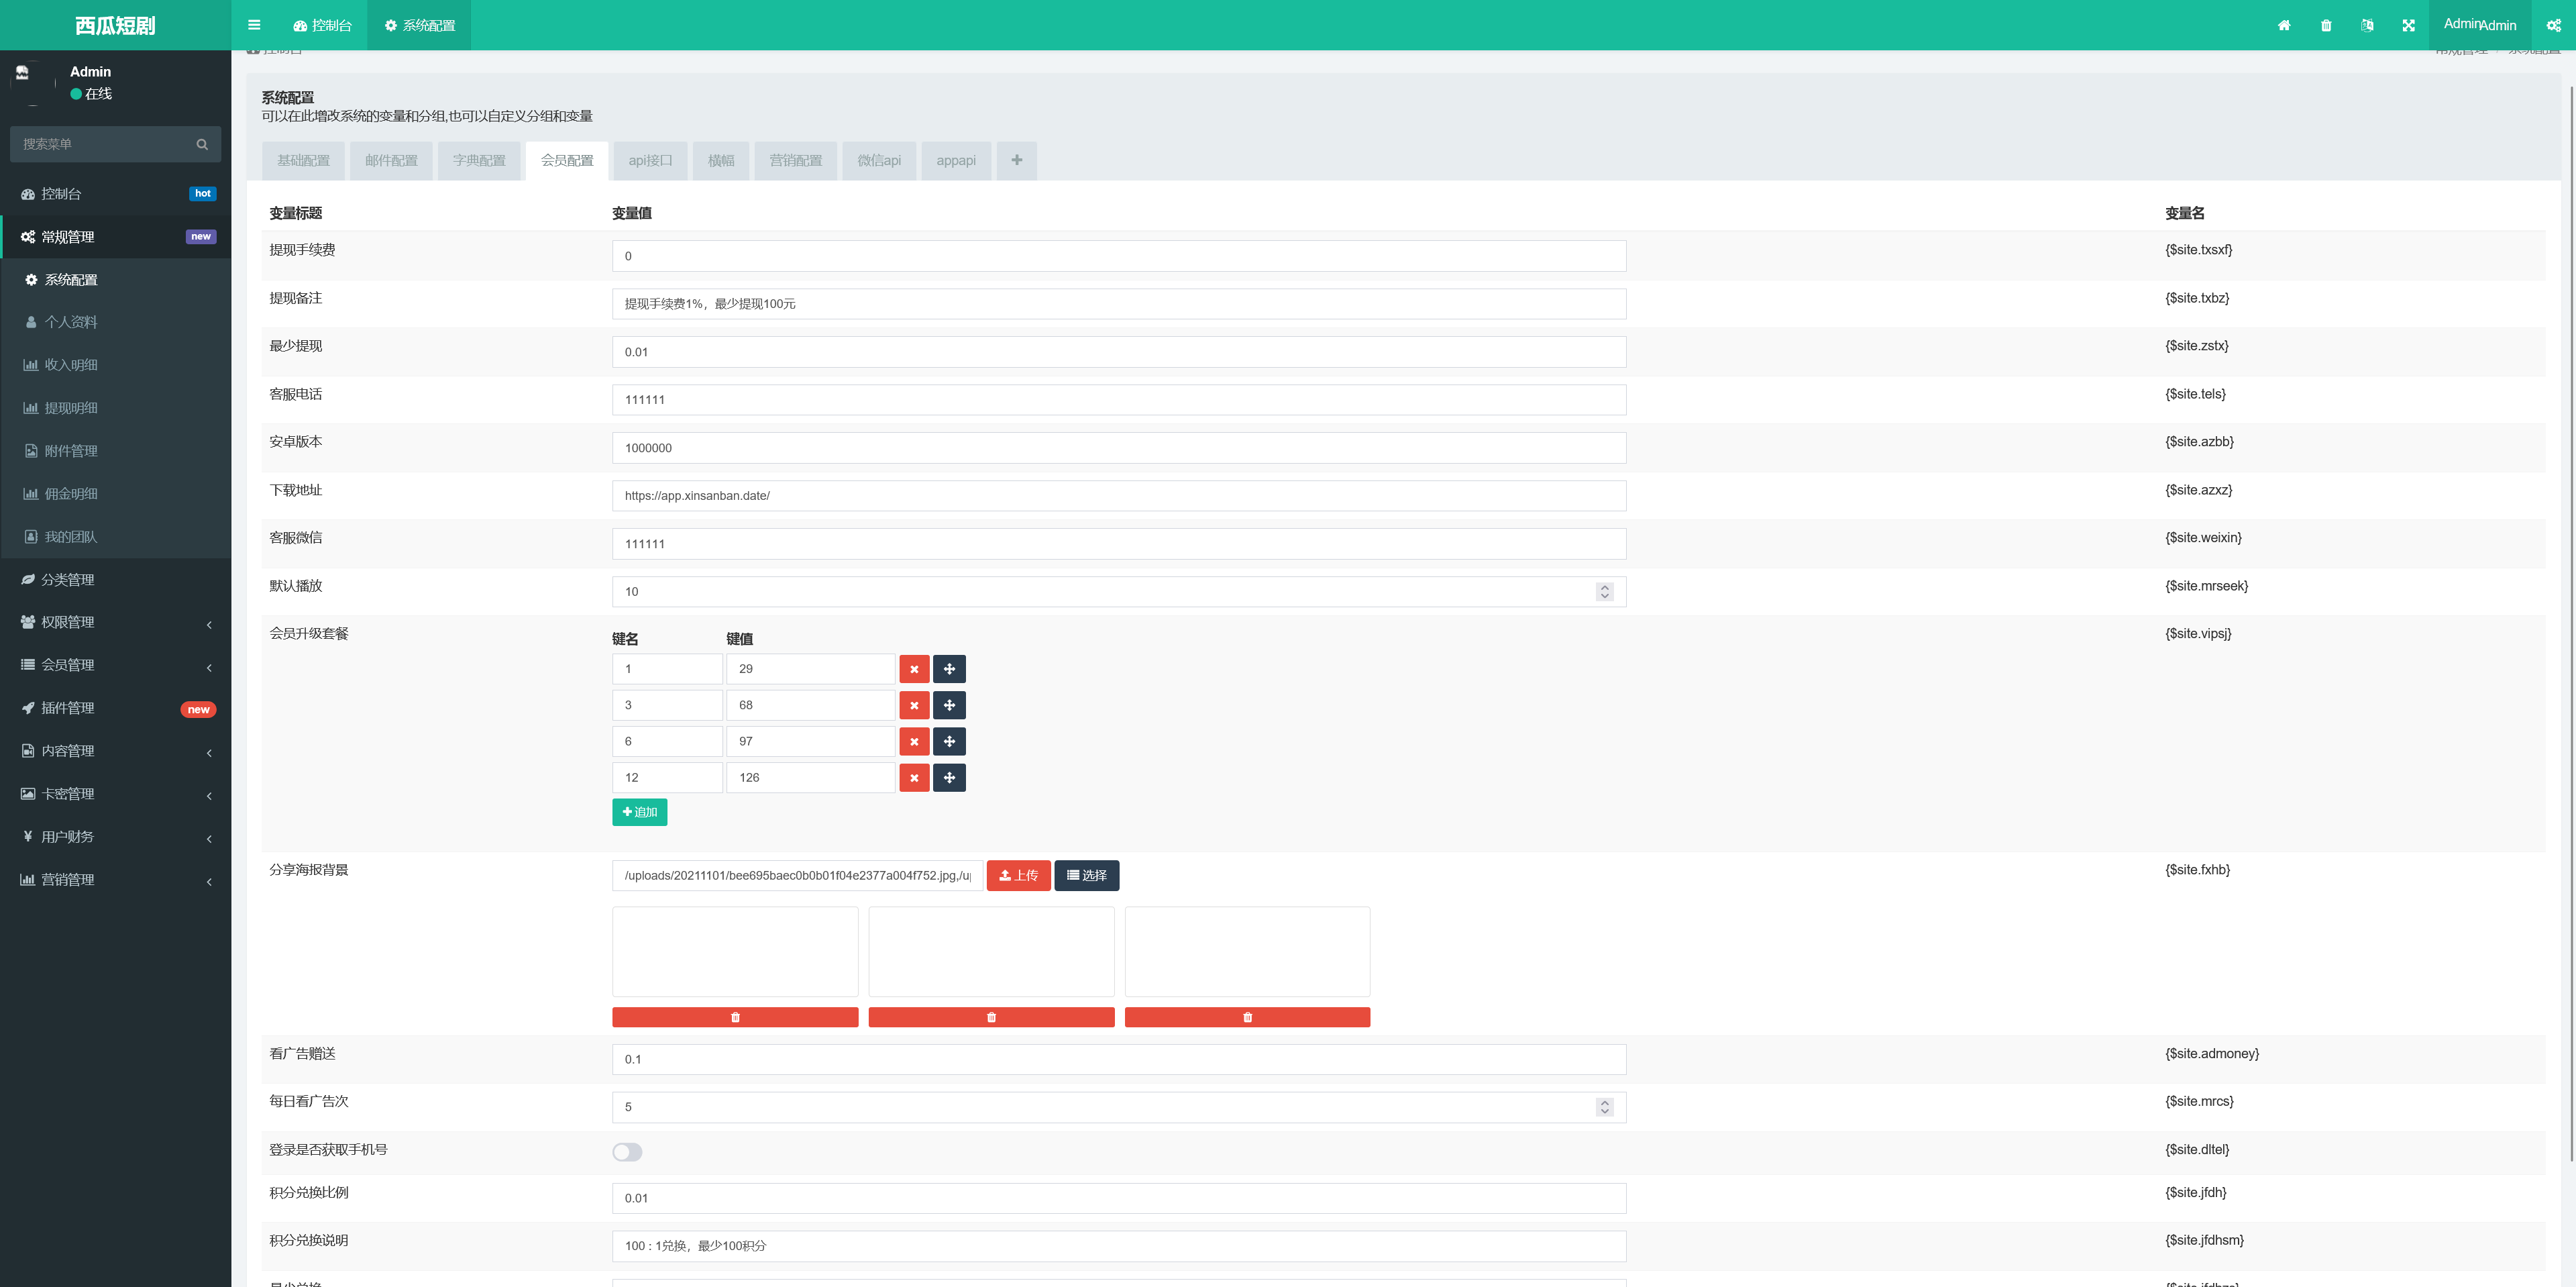The image size is (2576, 1287).
Task: Click the move handle on the row with key 12
Action: pyautogui.click(x=948, y=777)
